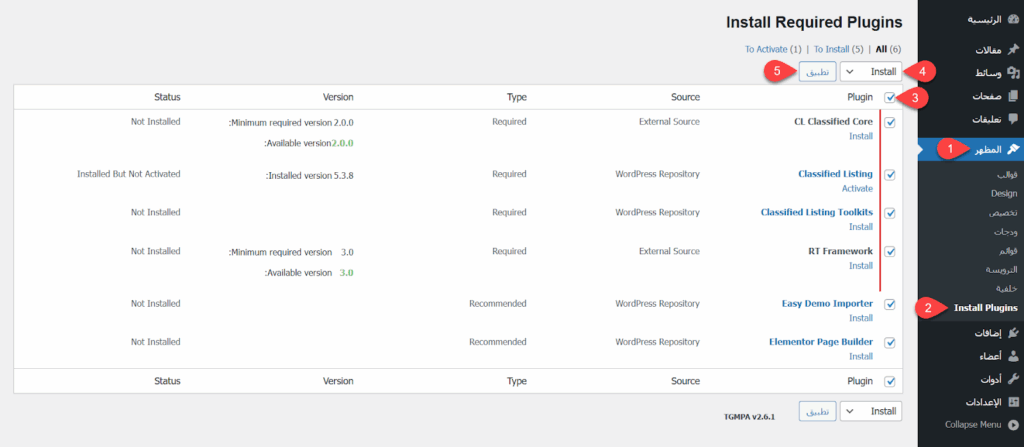Open the media library icon

1013,73
